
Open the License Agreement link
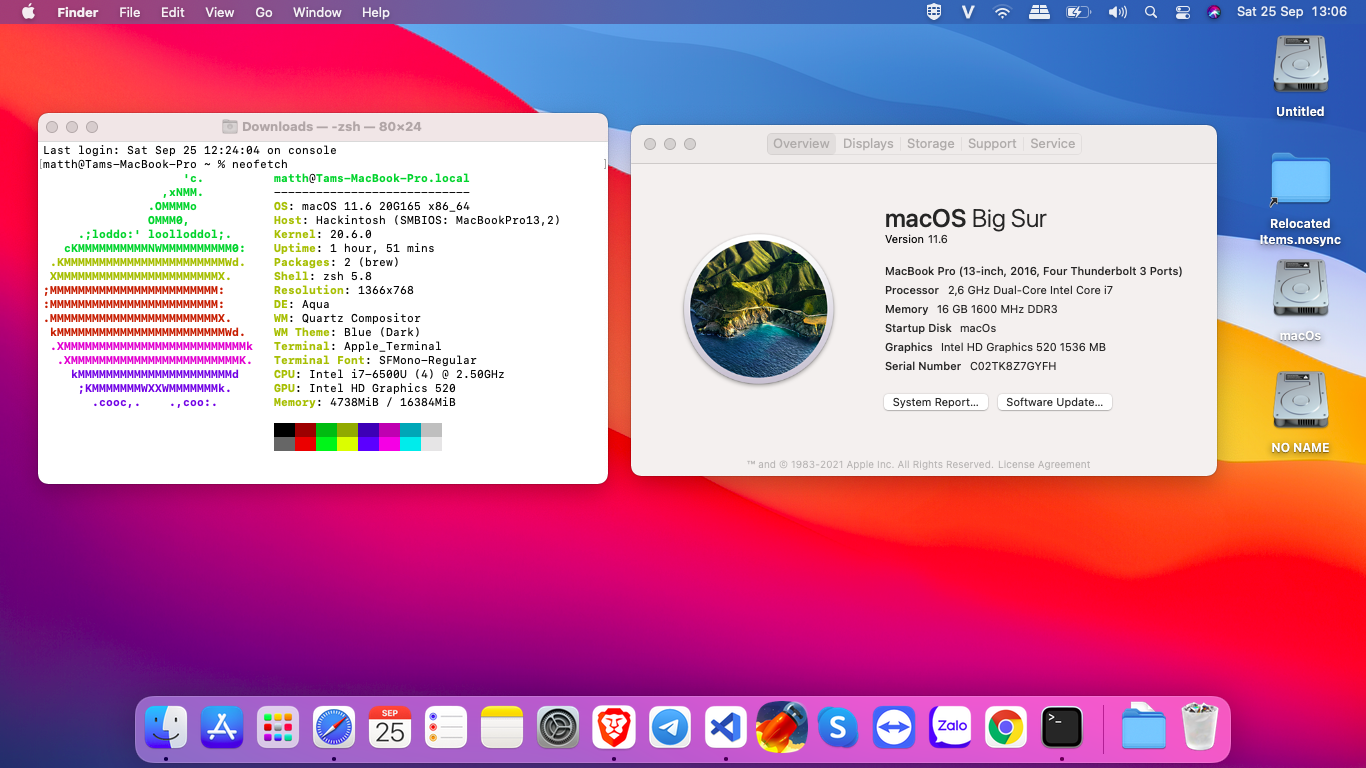point(1044,465)
